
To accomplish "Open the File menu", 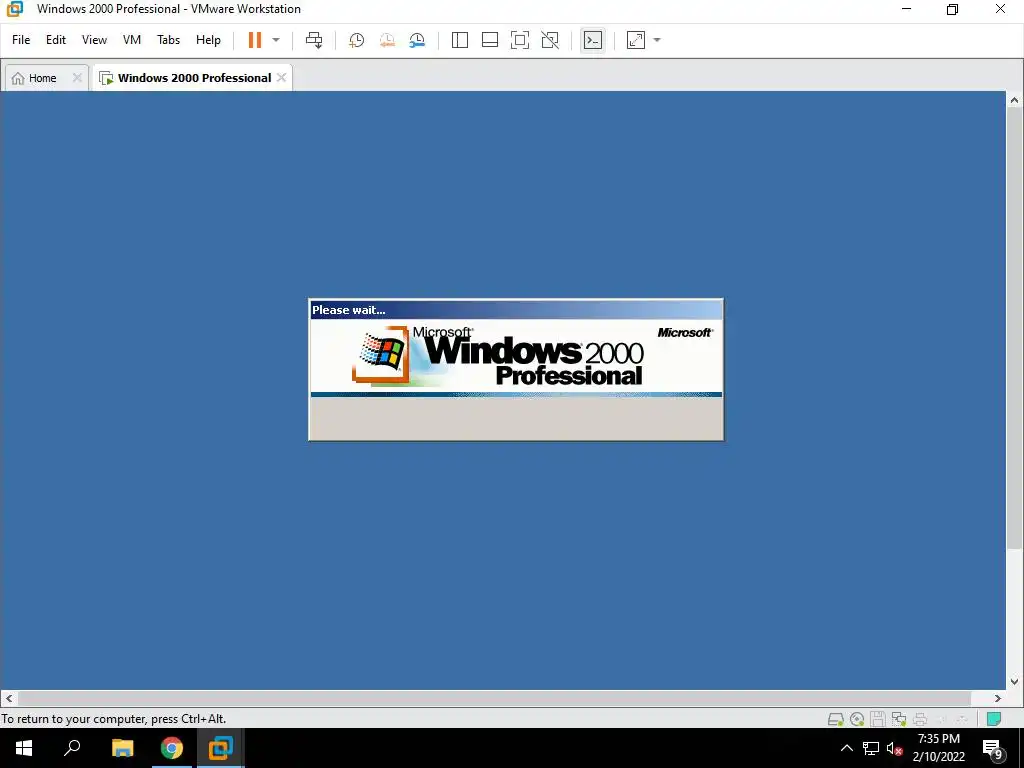I will pos(21,40).
